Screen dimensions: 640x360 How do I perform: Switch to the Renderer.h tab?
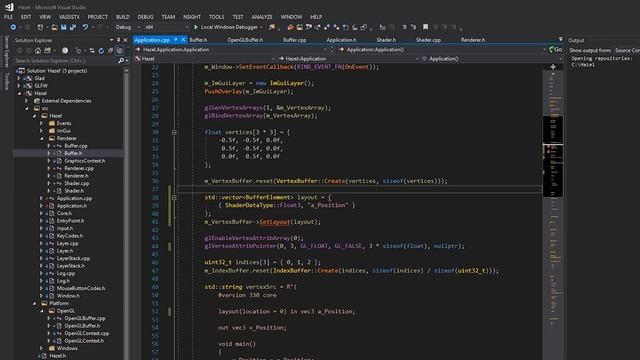pyautogui.click(x=473, y=40)
